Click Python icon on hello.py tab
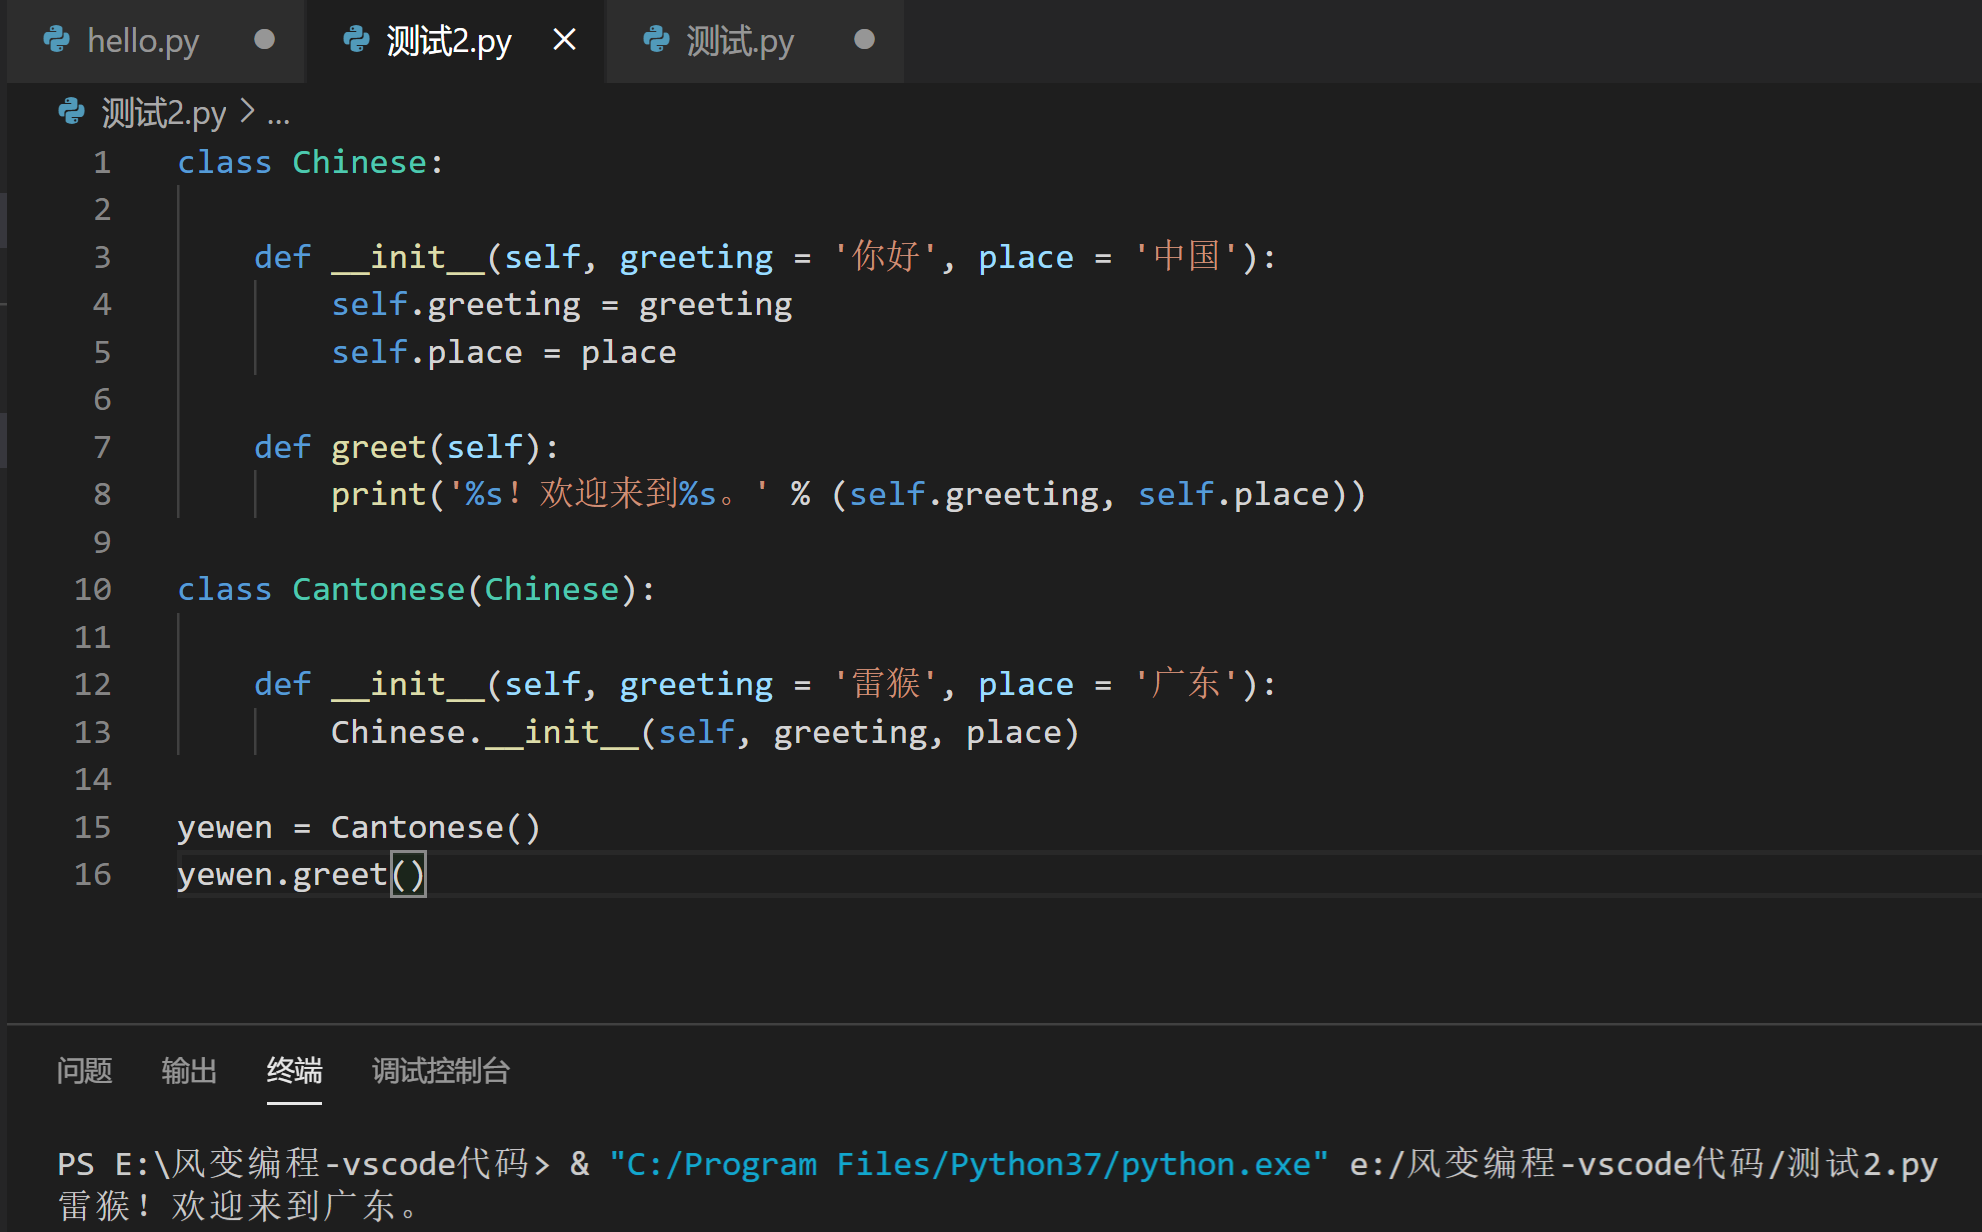 point(57,40)
